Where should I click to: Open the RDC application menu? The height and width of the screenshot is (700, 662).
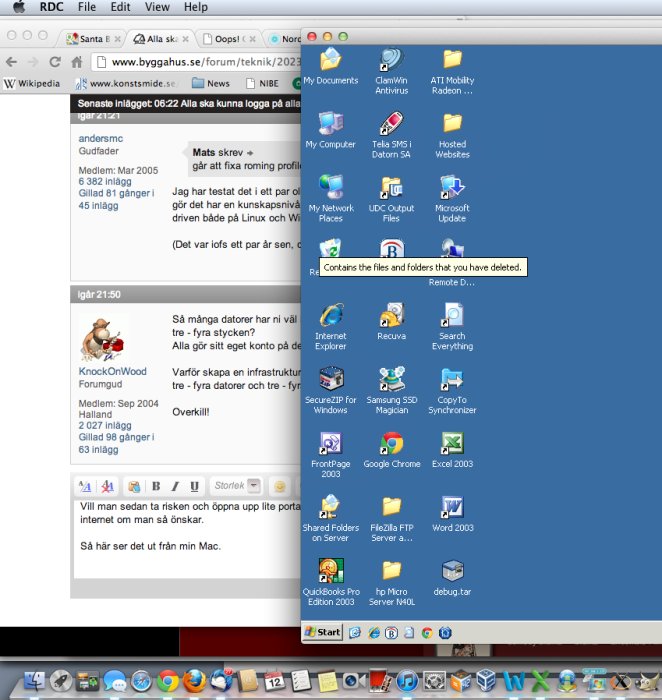pyautogui.click(x=51, y=7)
